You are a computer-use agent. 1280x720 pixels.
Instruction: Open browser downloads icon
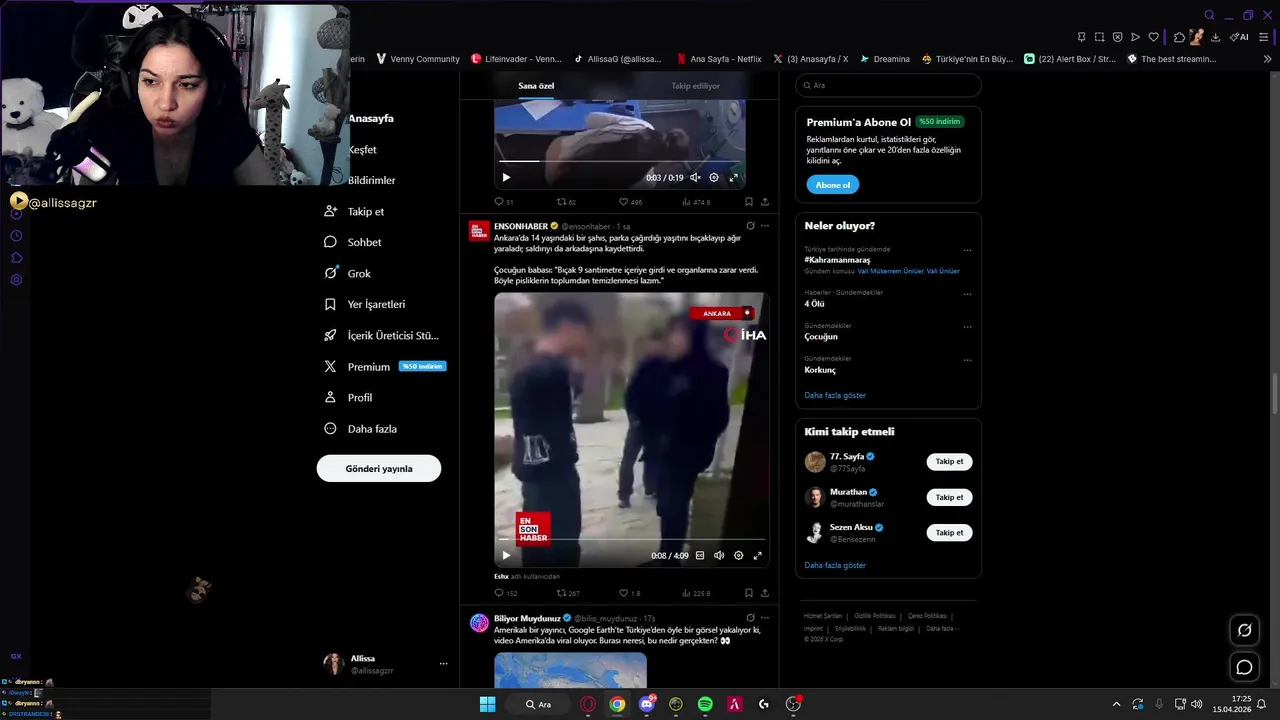click(x=1215, y=37)
